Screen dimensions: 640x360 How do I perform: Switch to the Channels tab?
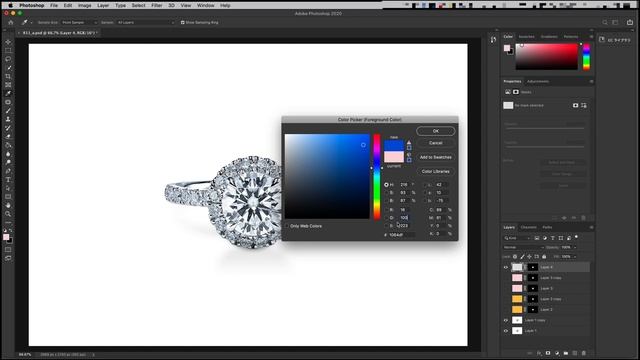click(528, 227)
